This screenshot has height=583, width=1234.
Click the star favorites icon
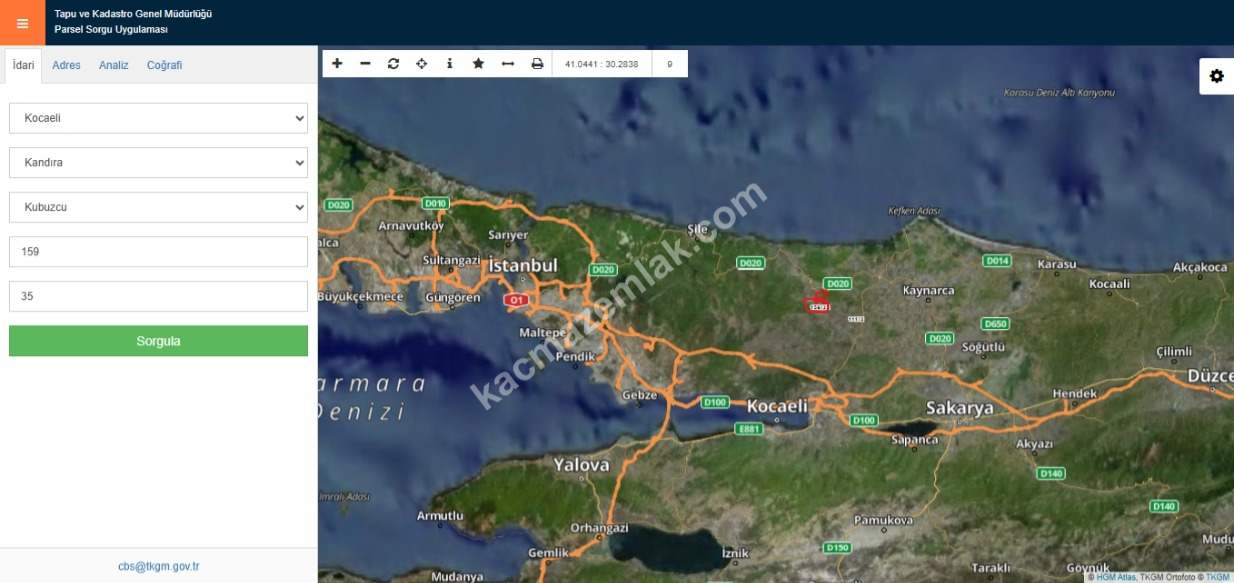click(478, 64)
